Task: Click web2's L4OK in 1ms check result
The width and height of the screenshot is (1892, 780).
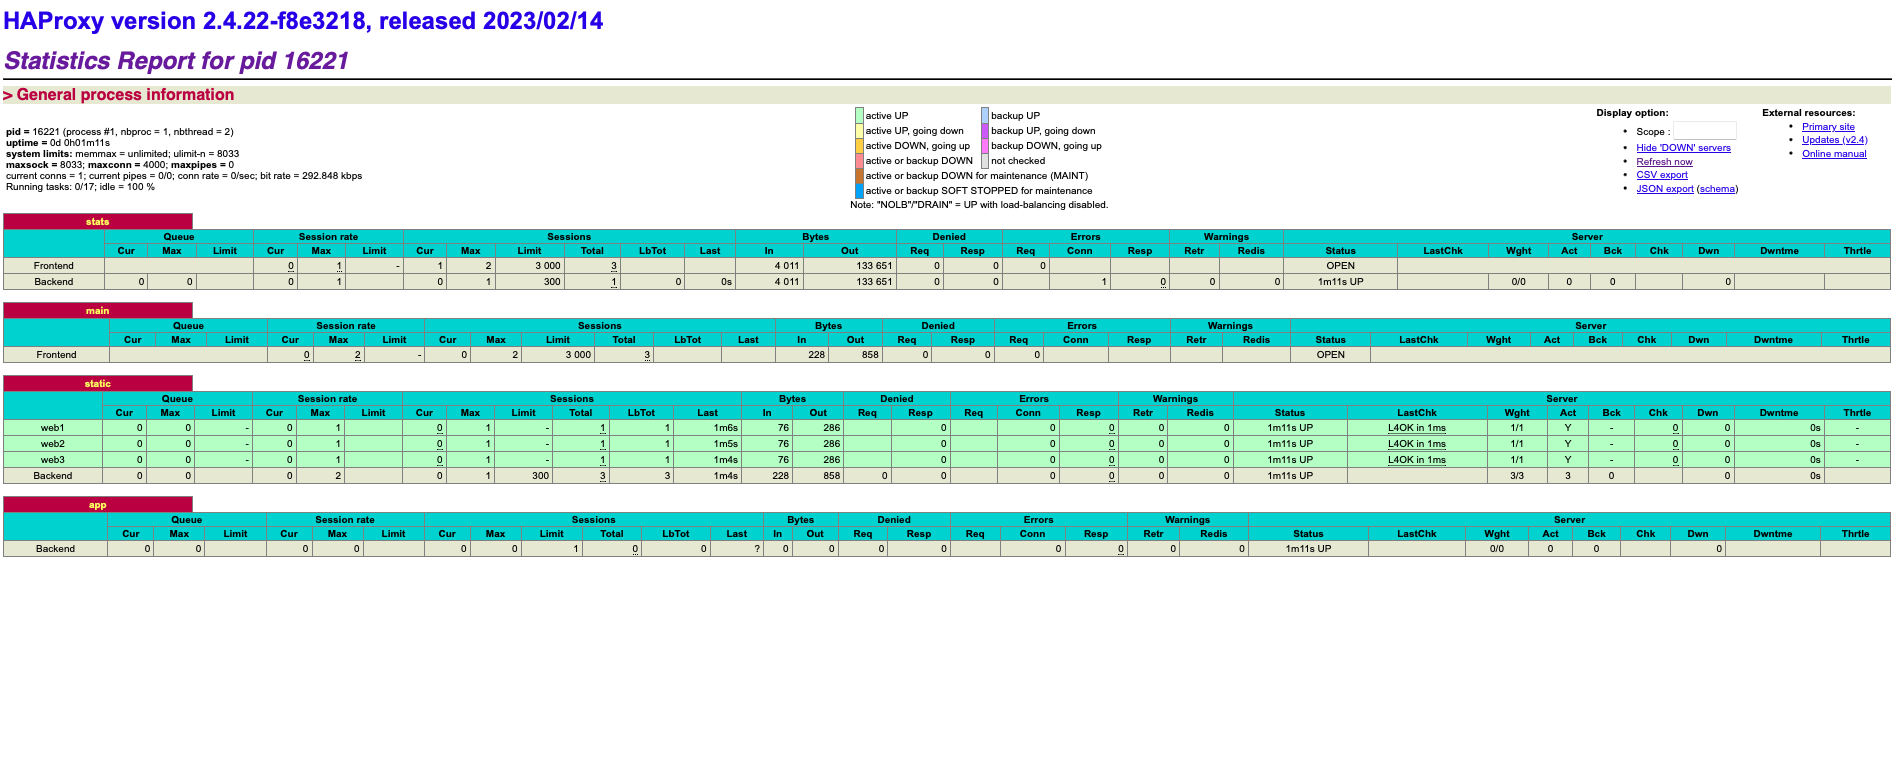Action: tap(1416, 444)
